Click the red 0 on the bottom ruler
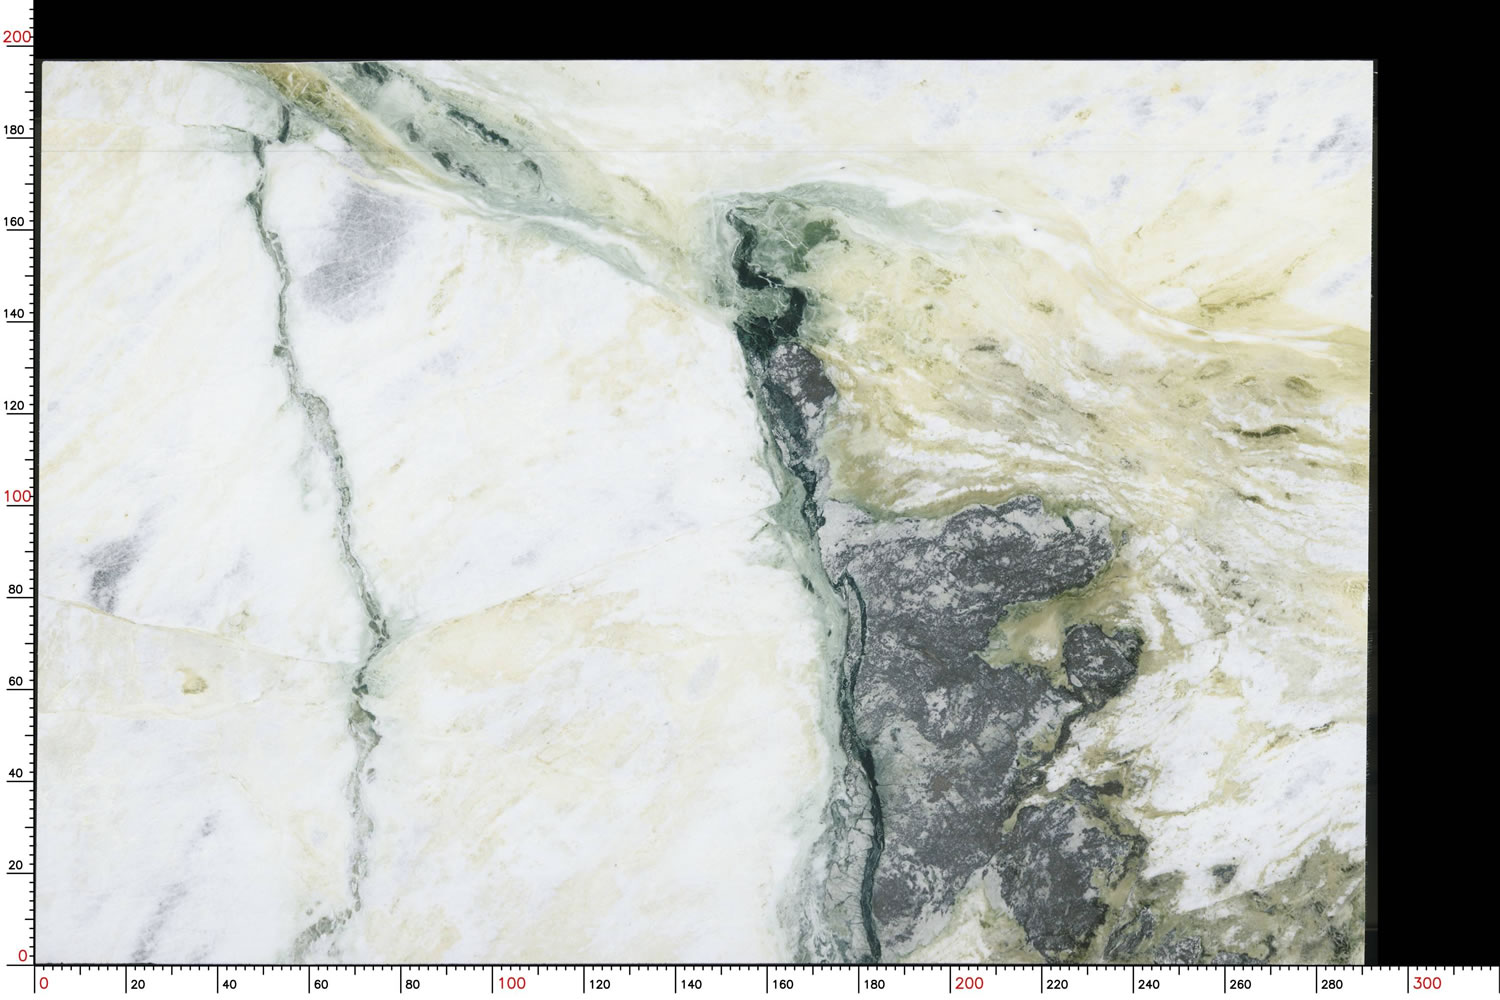The width and height of the screenshot is (1500, 1000). [x=43, y=983]
